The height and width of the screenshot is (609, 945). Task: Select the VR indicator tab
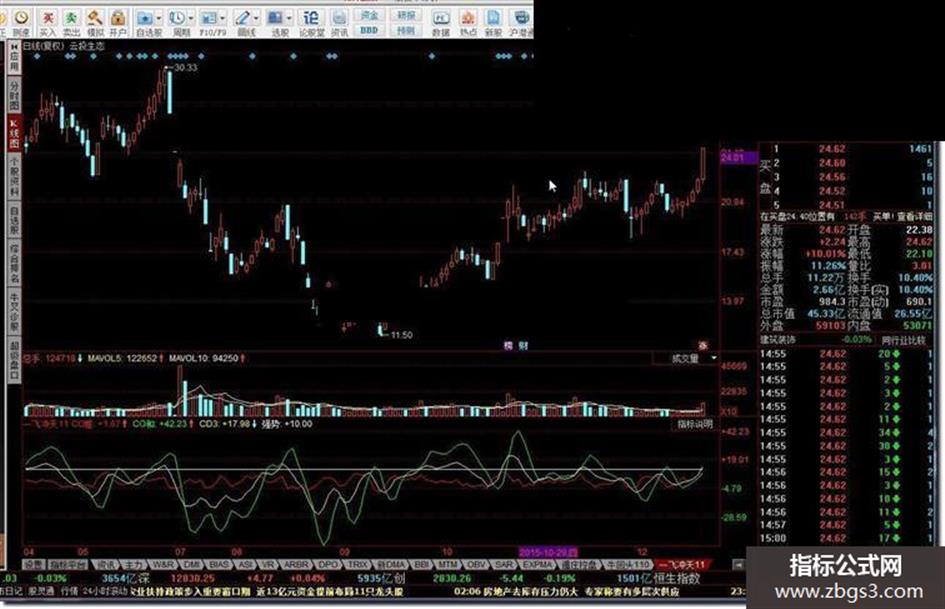point(268,565)
